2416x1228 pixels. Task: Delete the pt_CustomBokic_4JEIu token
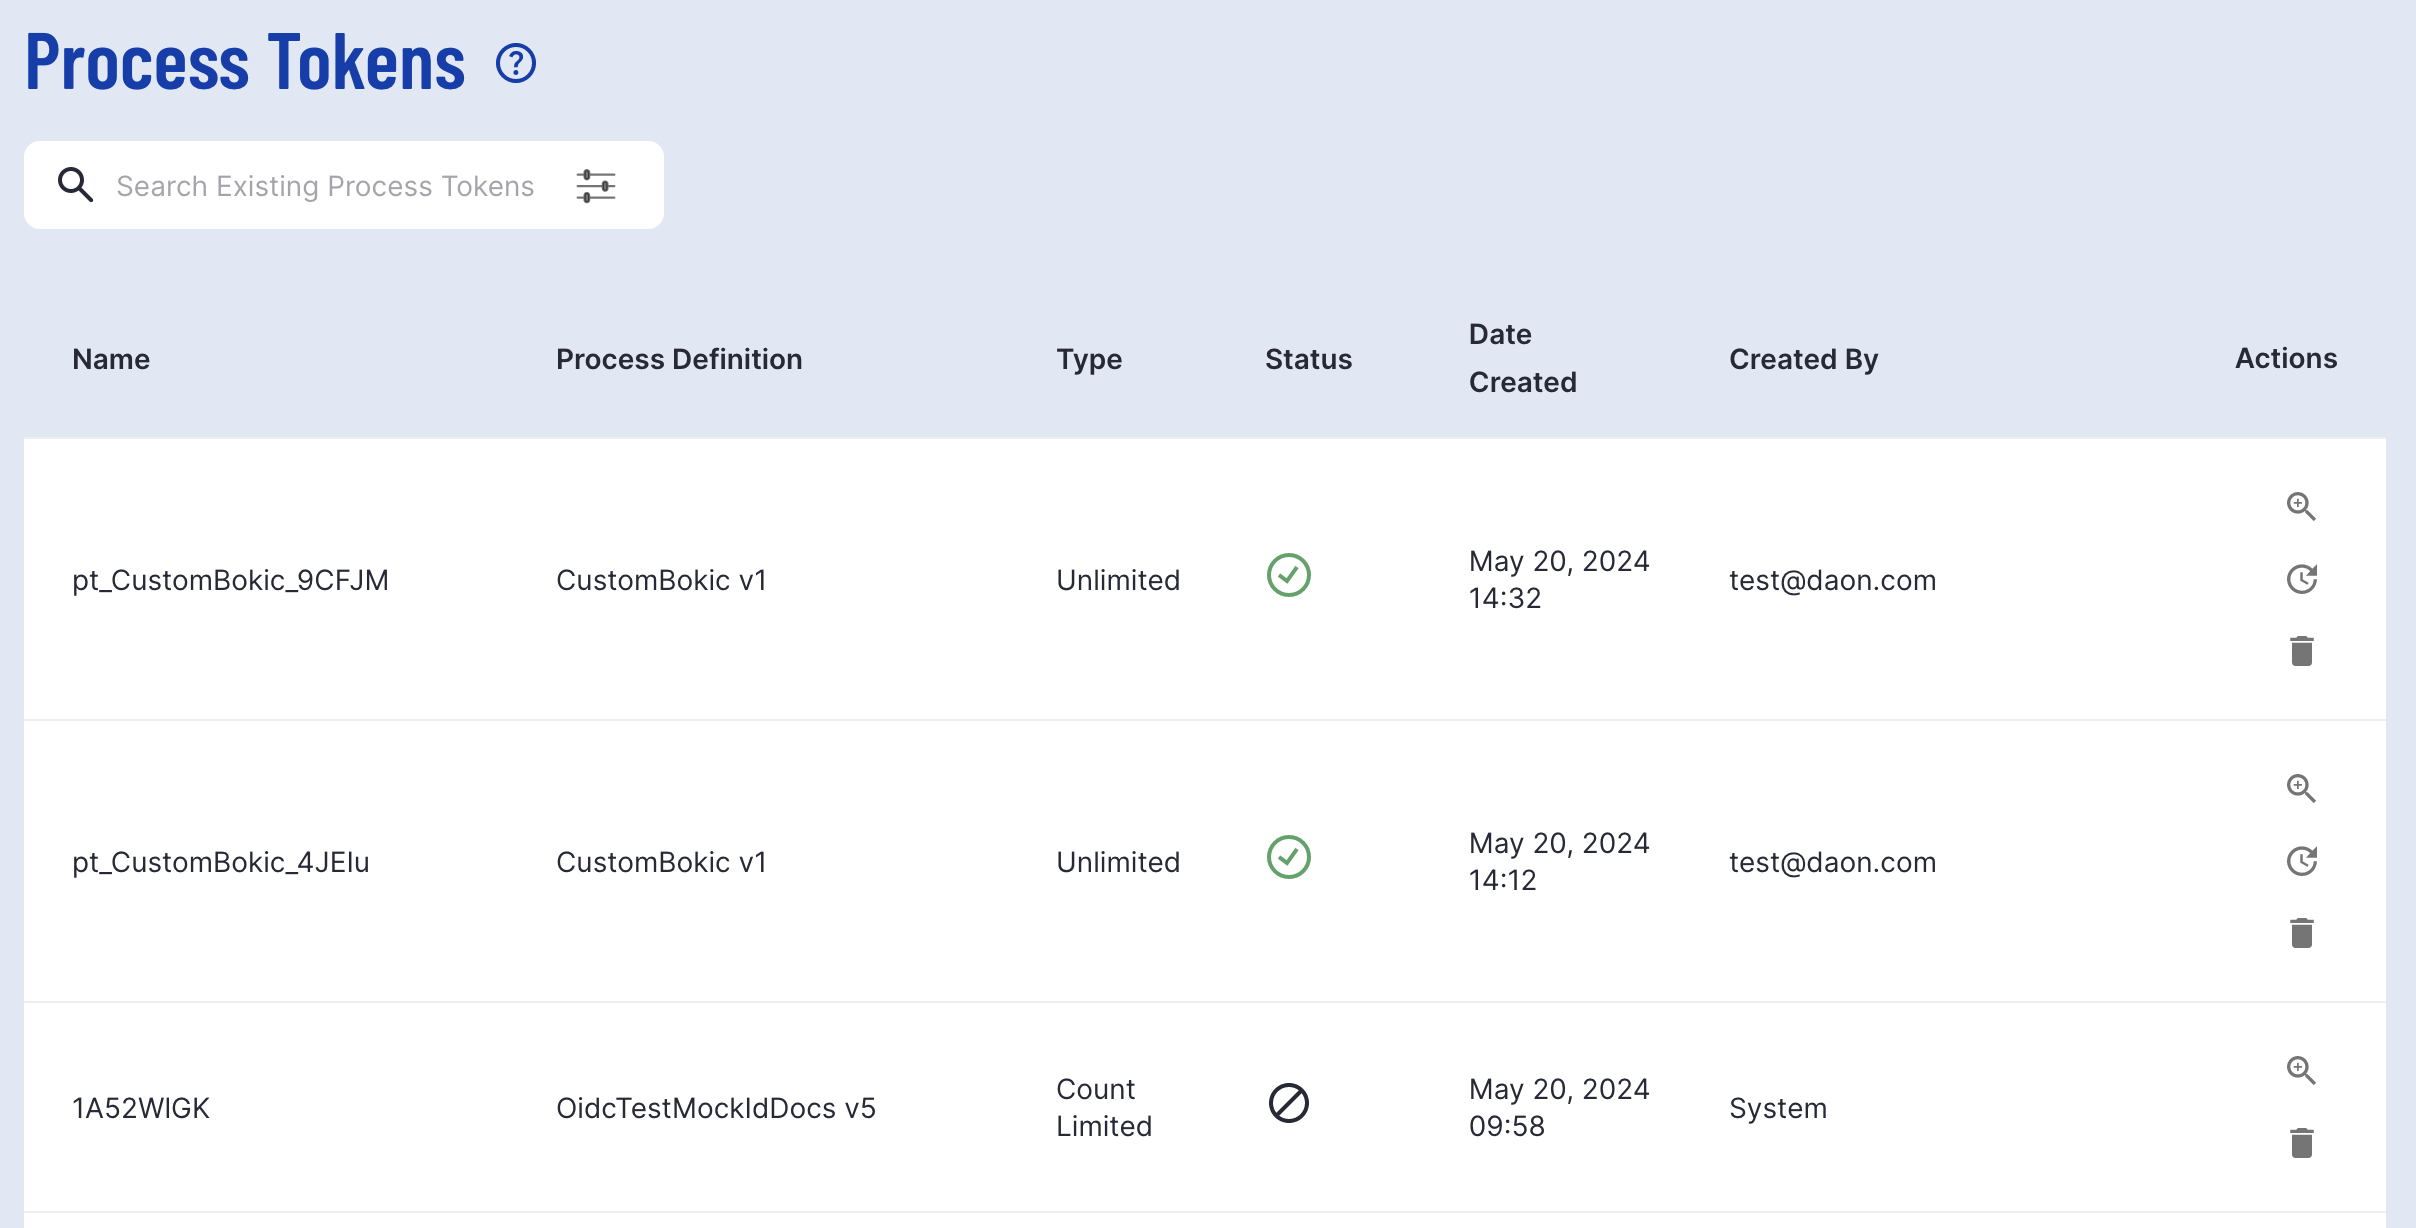(x=2301, y=933)
